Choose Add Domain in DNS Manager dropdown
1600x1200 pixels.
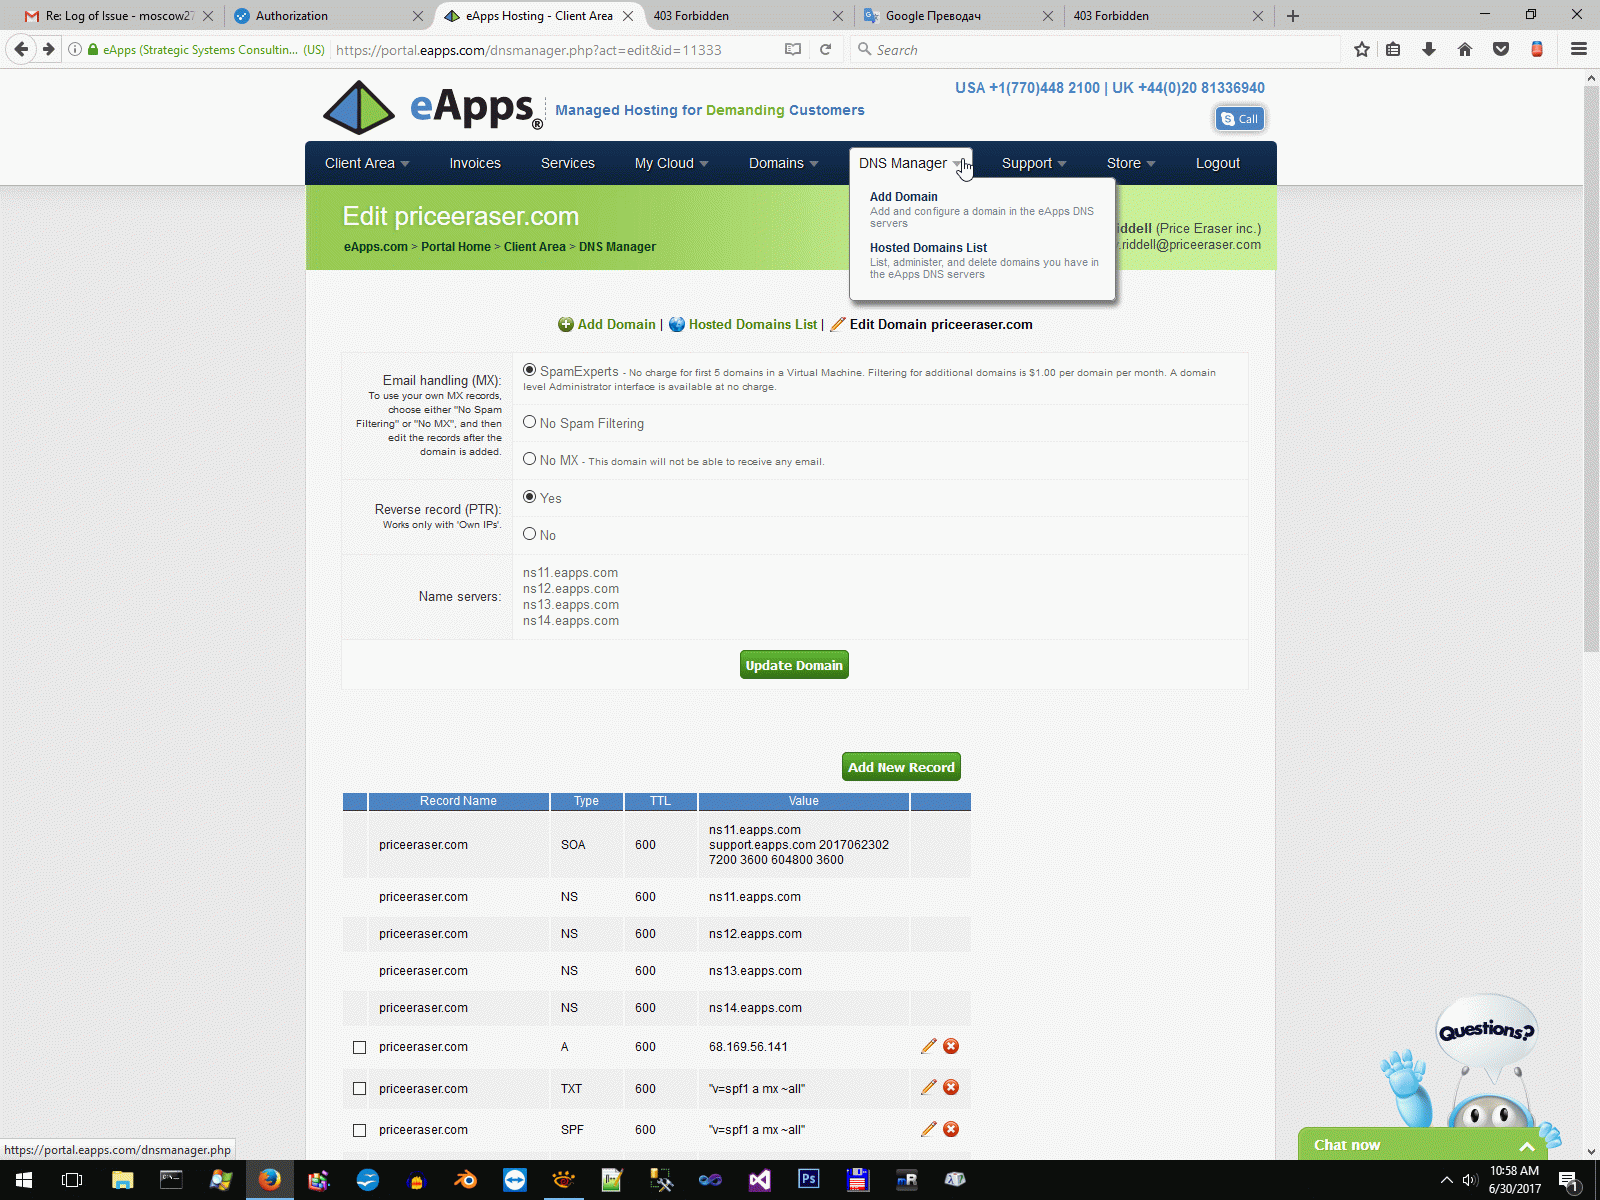904,197
